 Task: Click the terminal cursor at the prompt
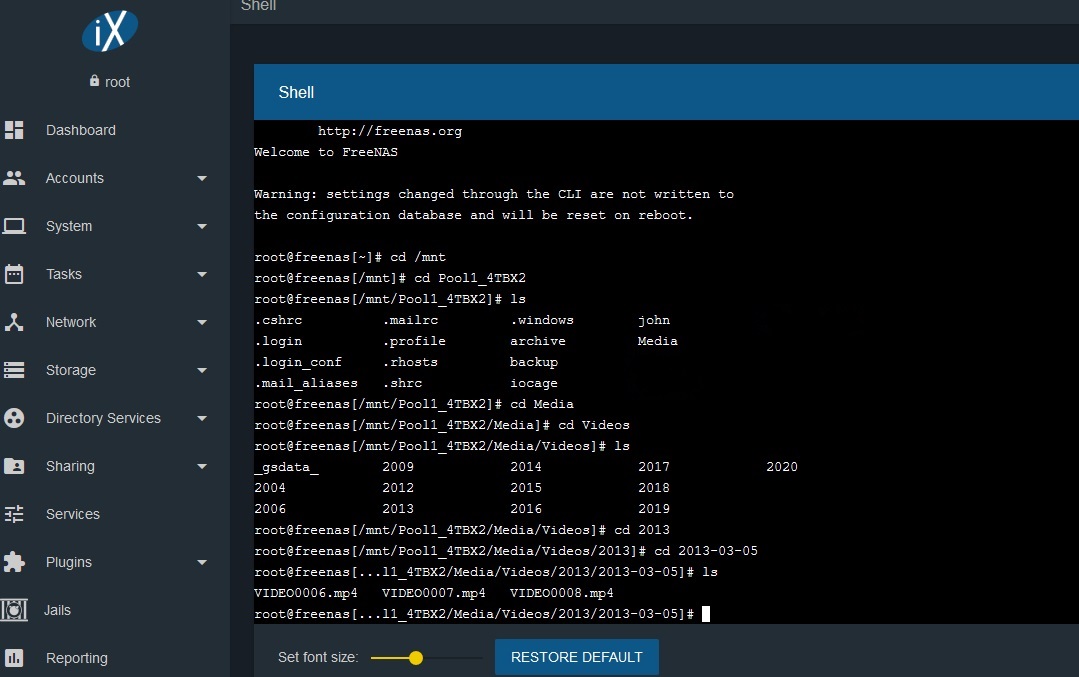705,614
